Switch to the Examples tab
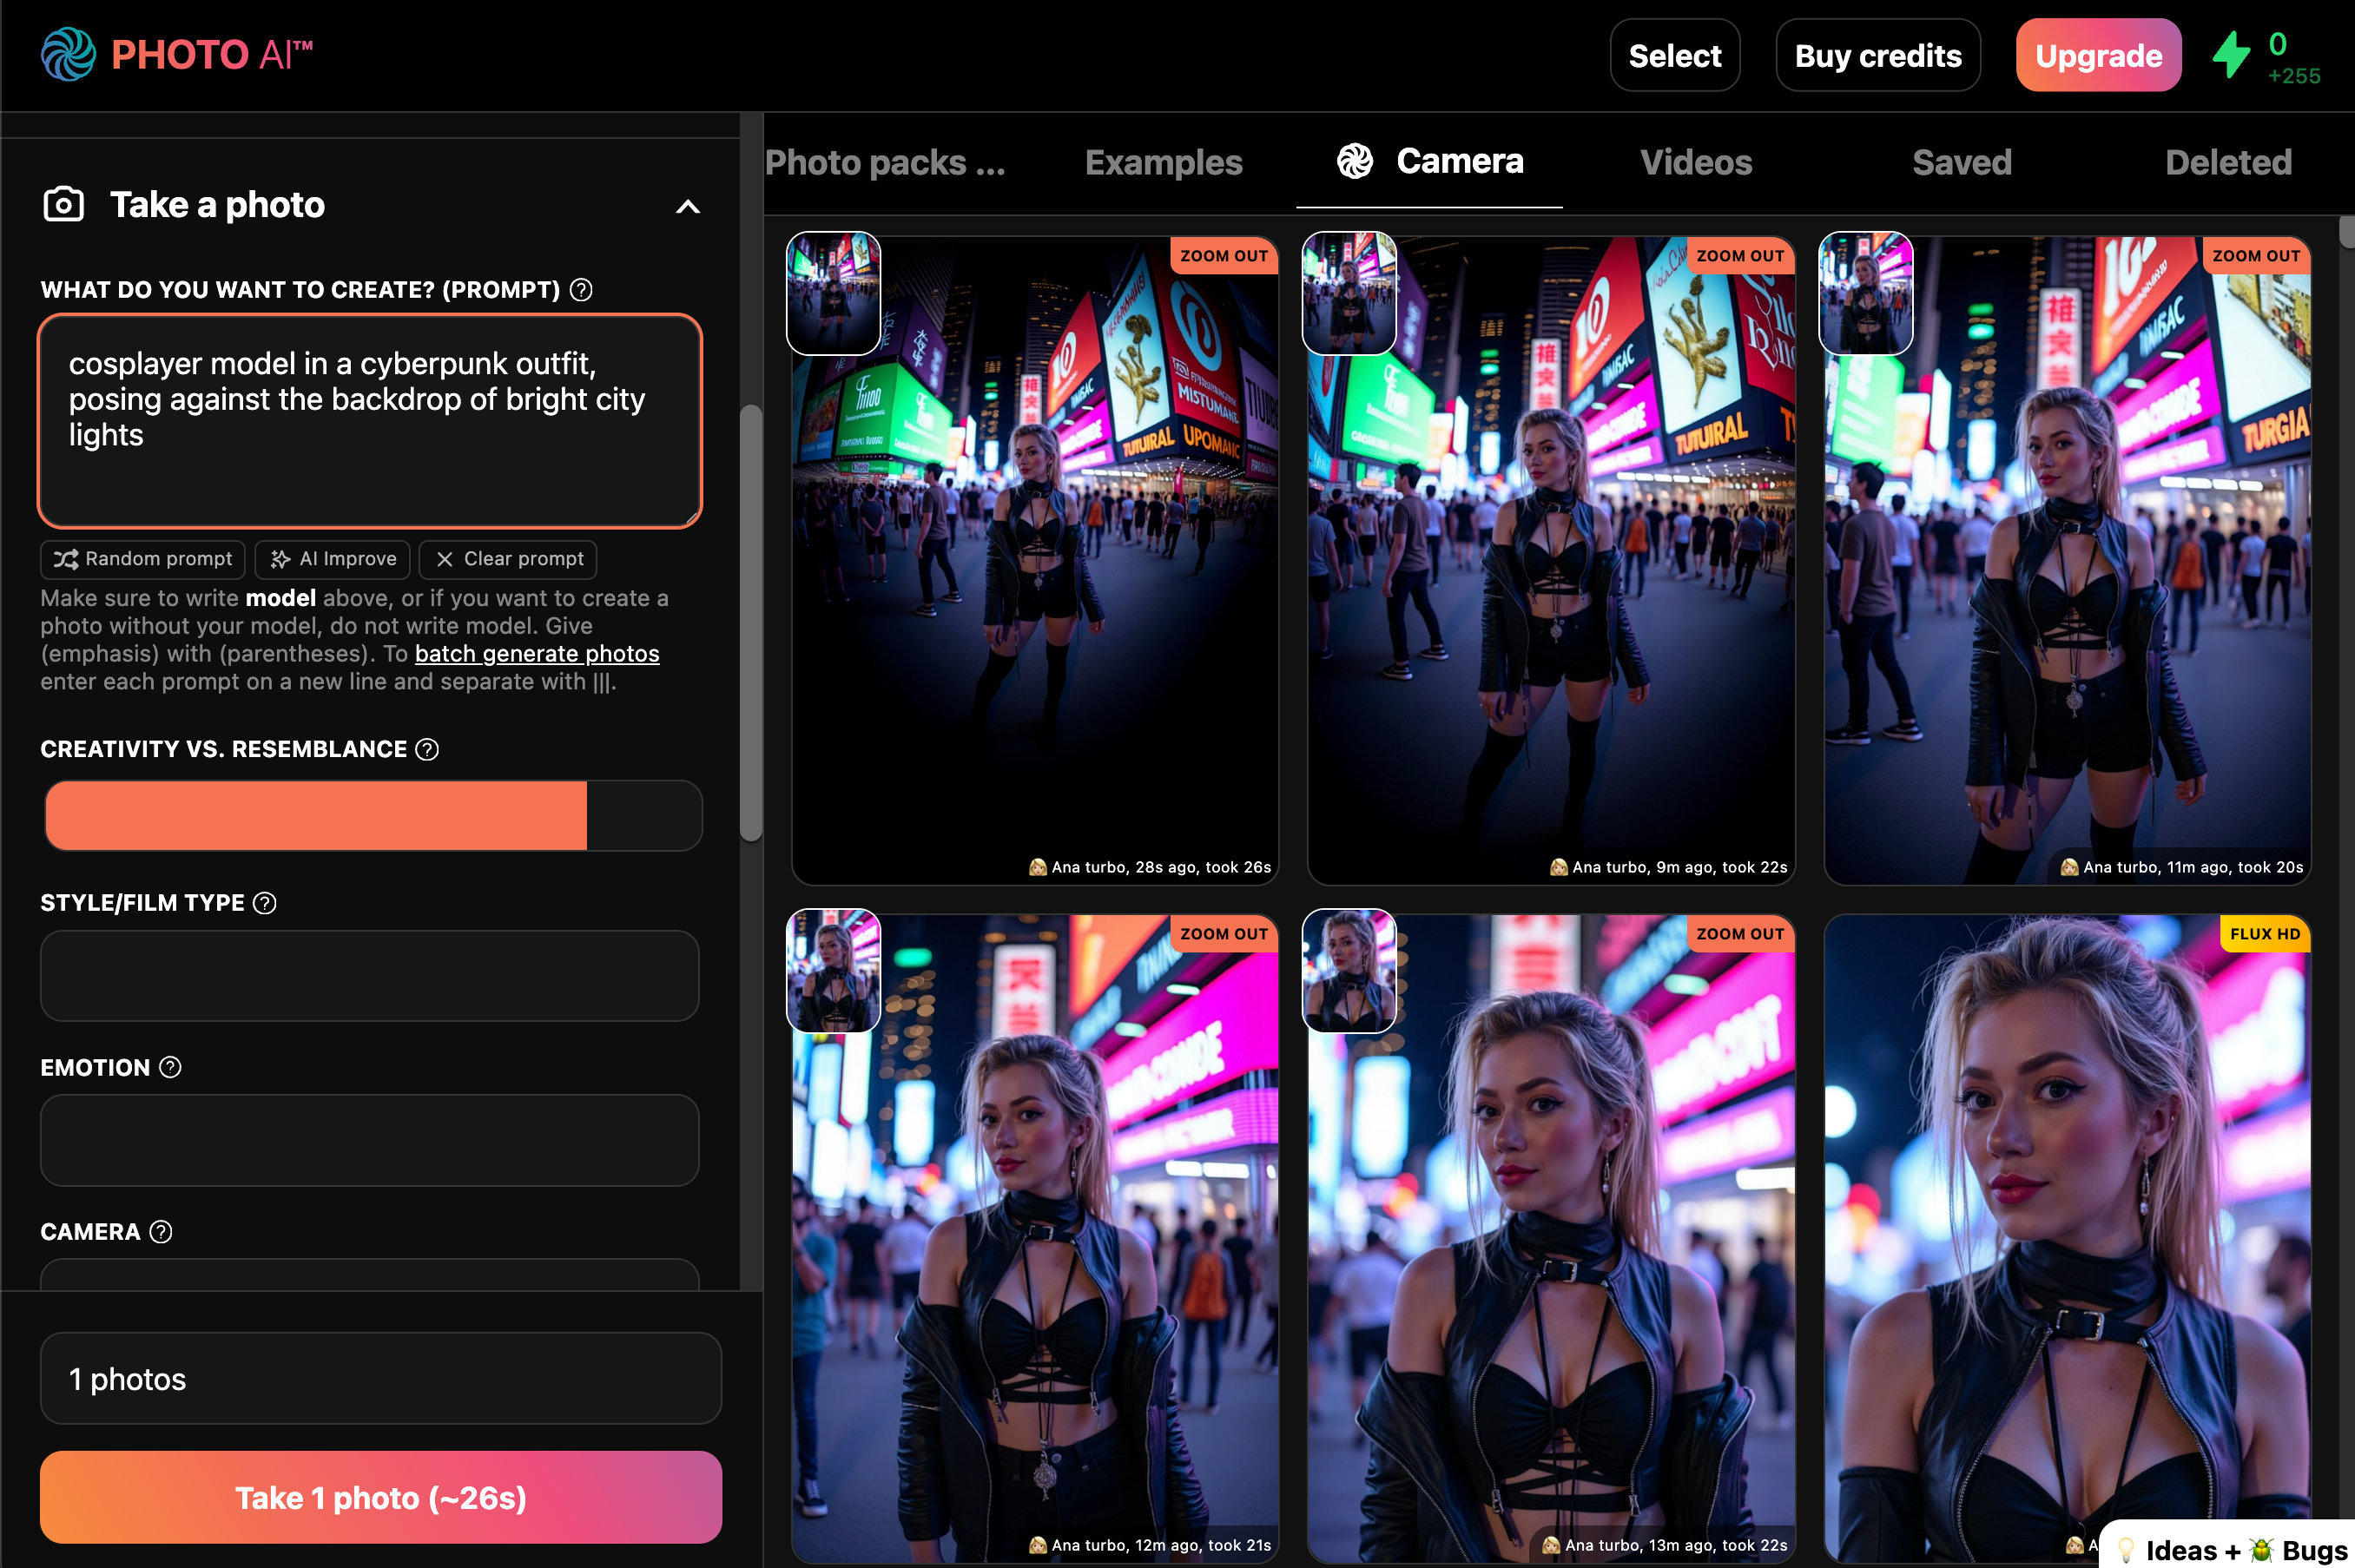This screenshot has width=2355, height=1568. pos(1163,163)
